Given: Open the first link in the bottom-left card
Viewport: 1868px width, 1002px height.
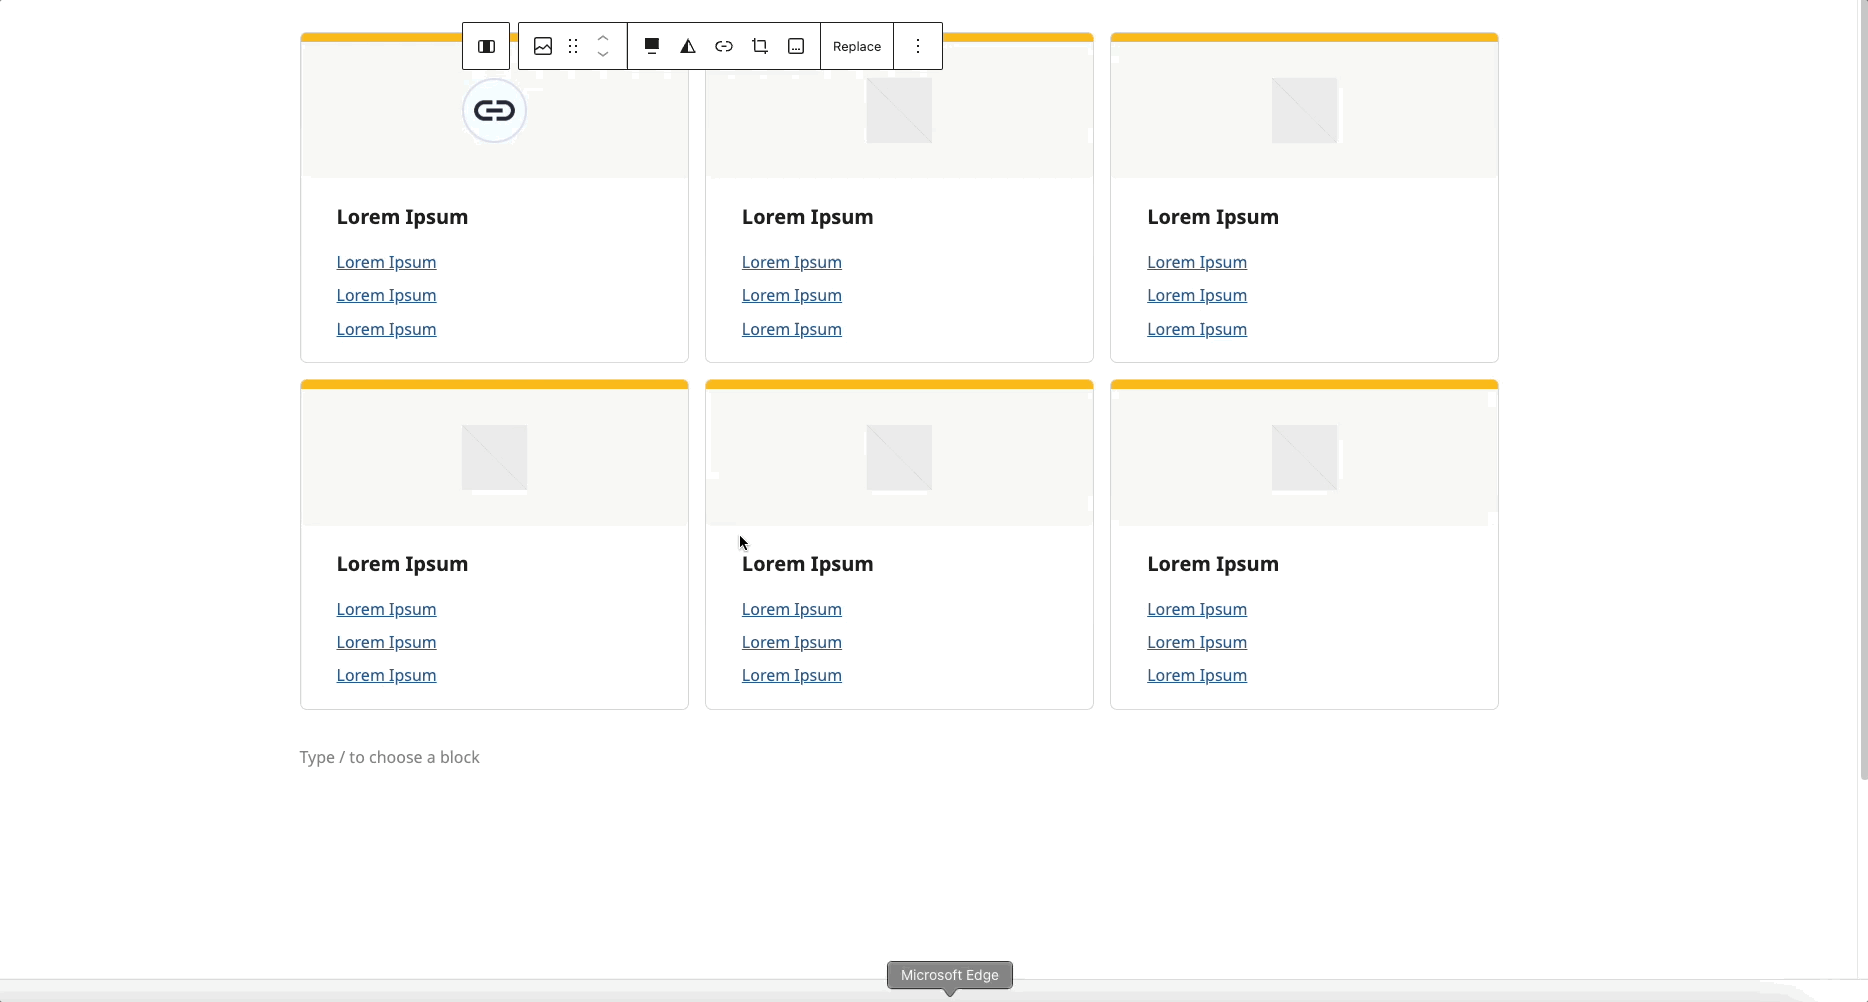Looking at the screenshot, I should coord(386,609).
